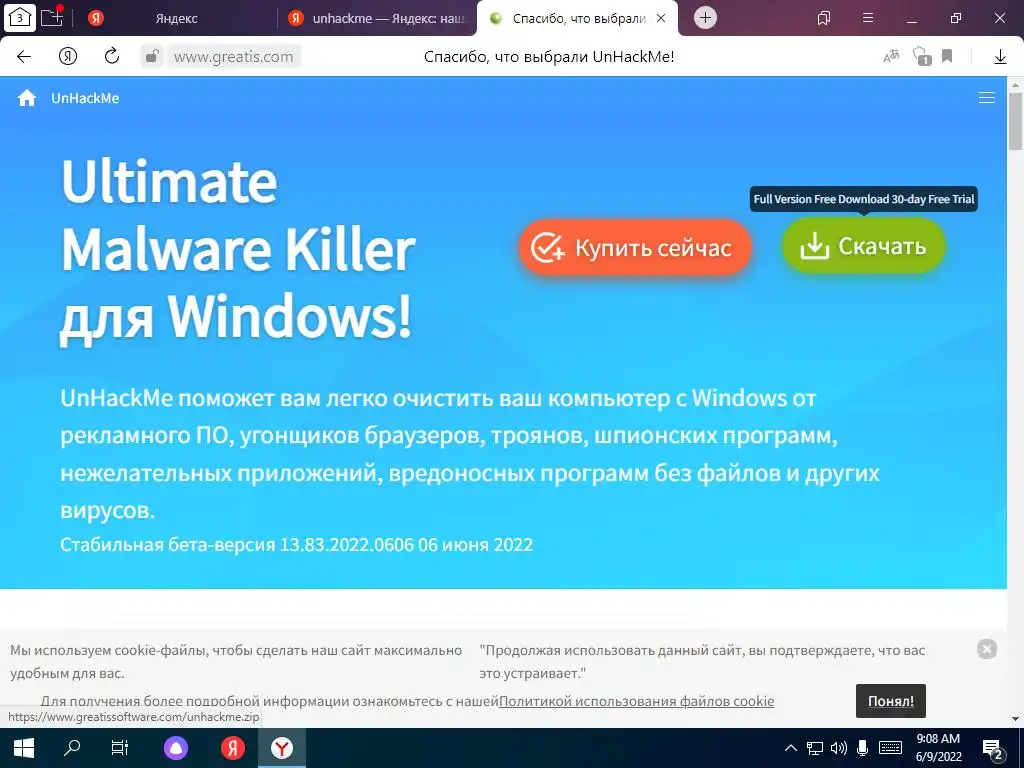Open the protection/extensions icon with badge
Viewport: 1024px width, 768px height.
[x=921, y=56]
